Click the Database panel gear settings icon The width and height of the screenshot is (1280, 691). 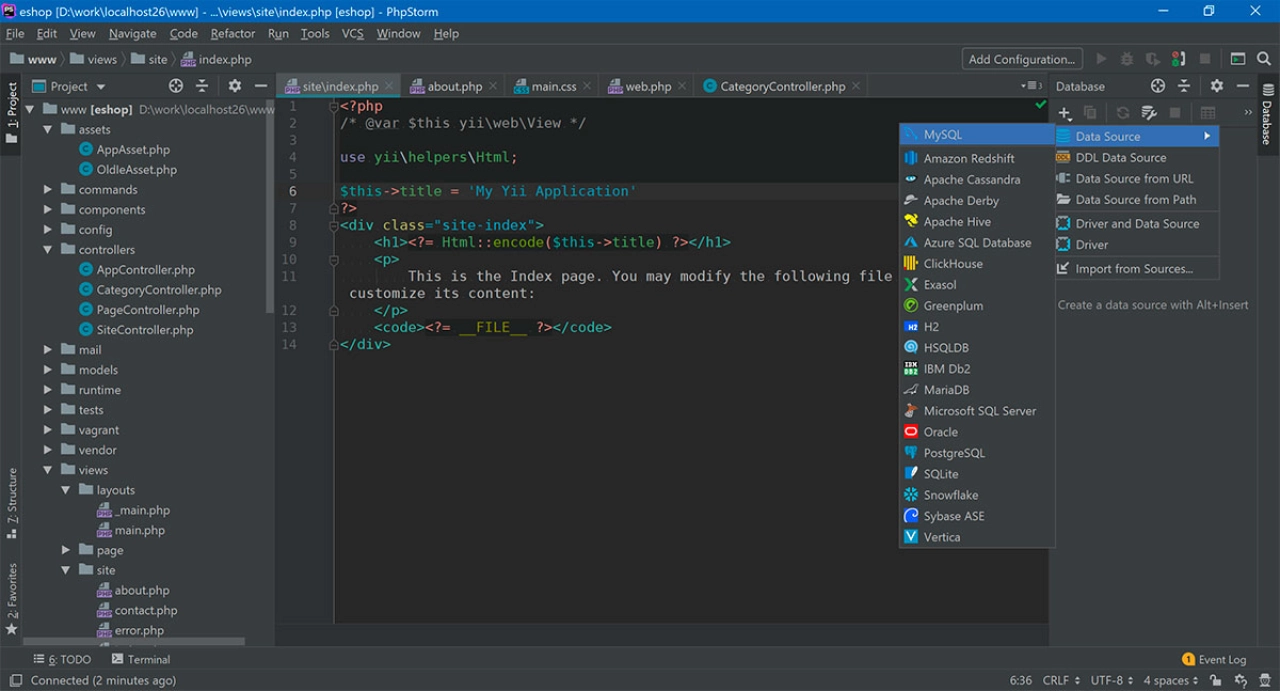(x=1217, y=86)
